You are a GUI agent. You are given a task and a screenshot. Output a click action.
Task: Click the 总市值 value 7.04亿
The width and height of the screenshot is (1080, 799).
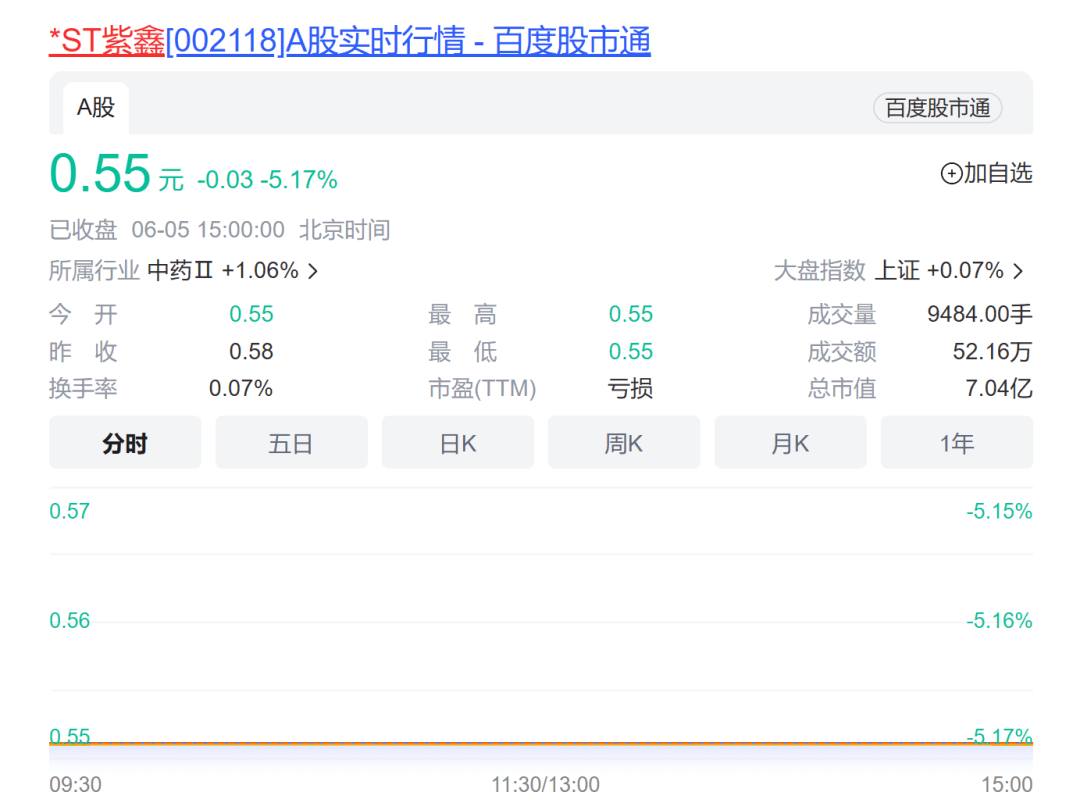(999, 388)
